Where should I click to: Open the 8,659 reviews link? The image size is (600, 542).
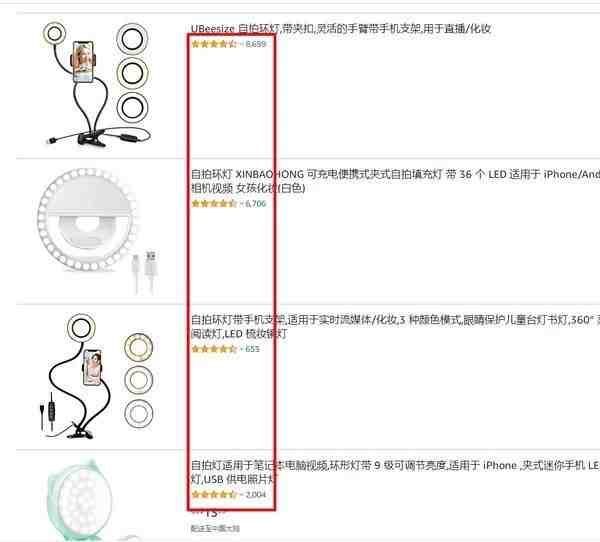[x=256, y=44]
